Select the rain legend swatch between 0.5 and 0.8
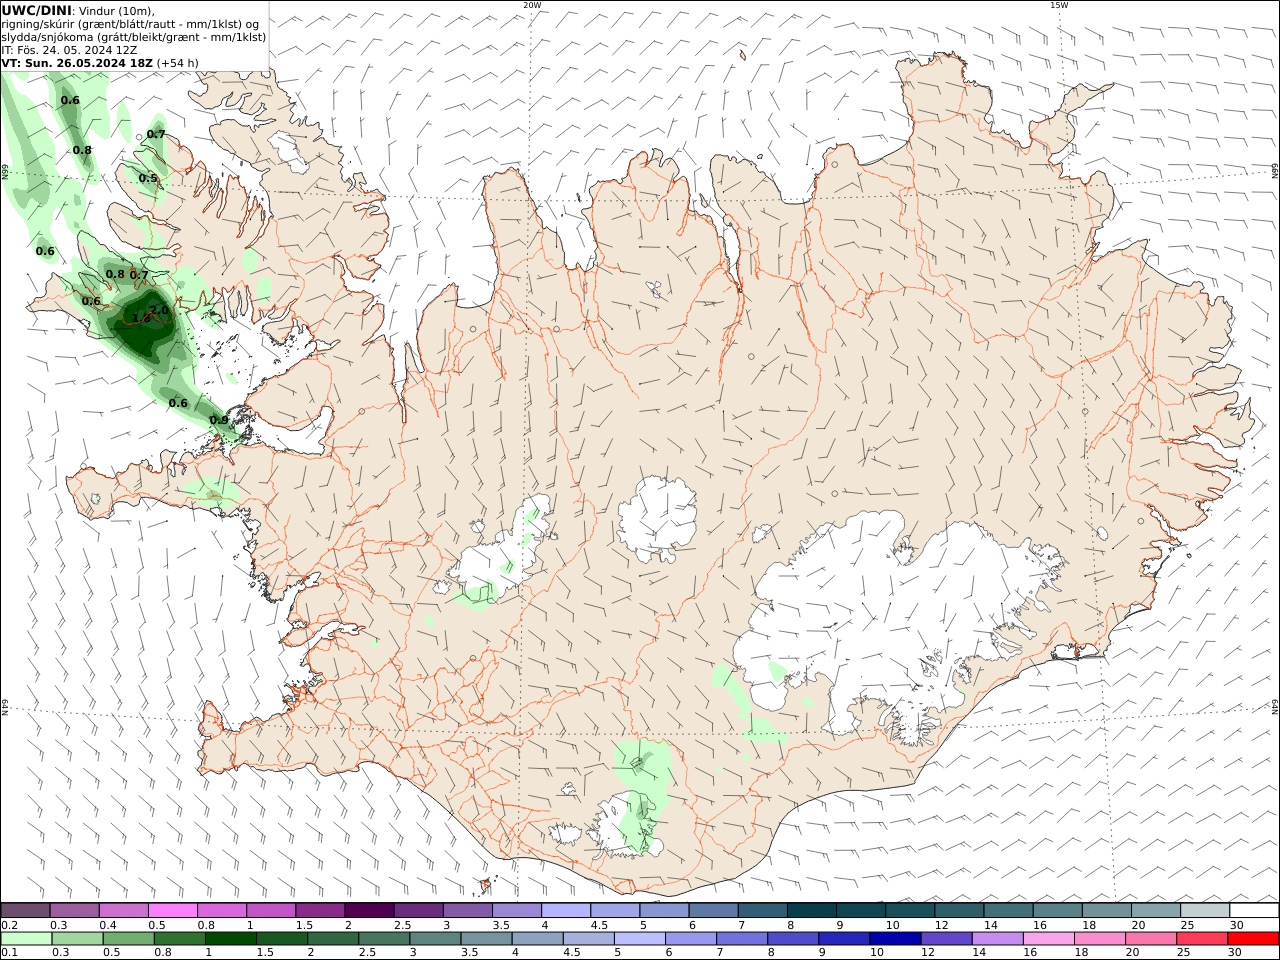 point(128,939)
